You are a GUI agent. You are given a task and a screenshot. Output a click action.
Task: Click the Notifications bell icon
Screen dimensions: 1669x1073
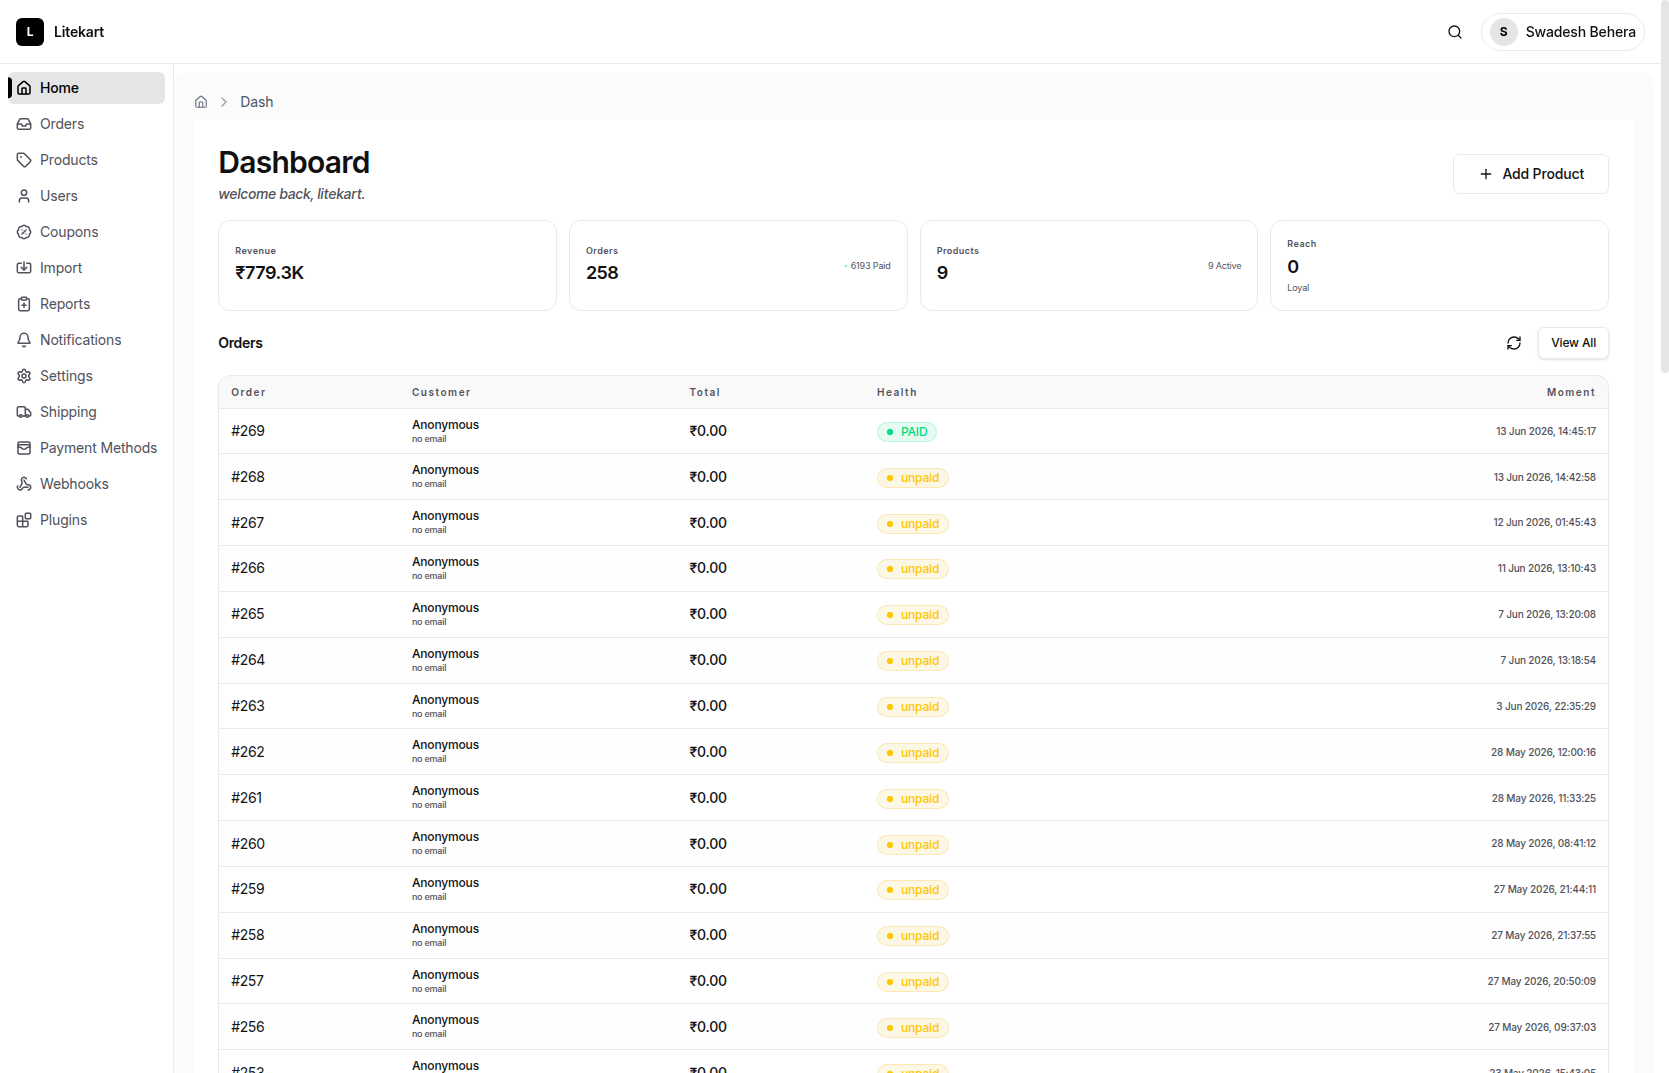[x=24, y=340]
